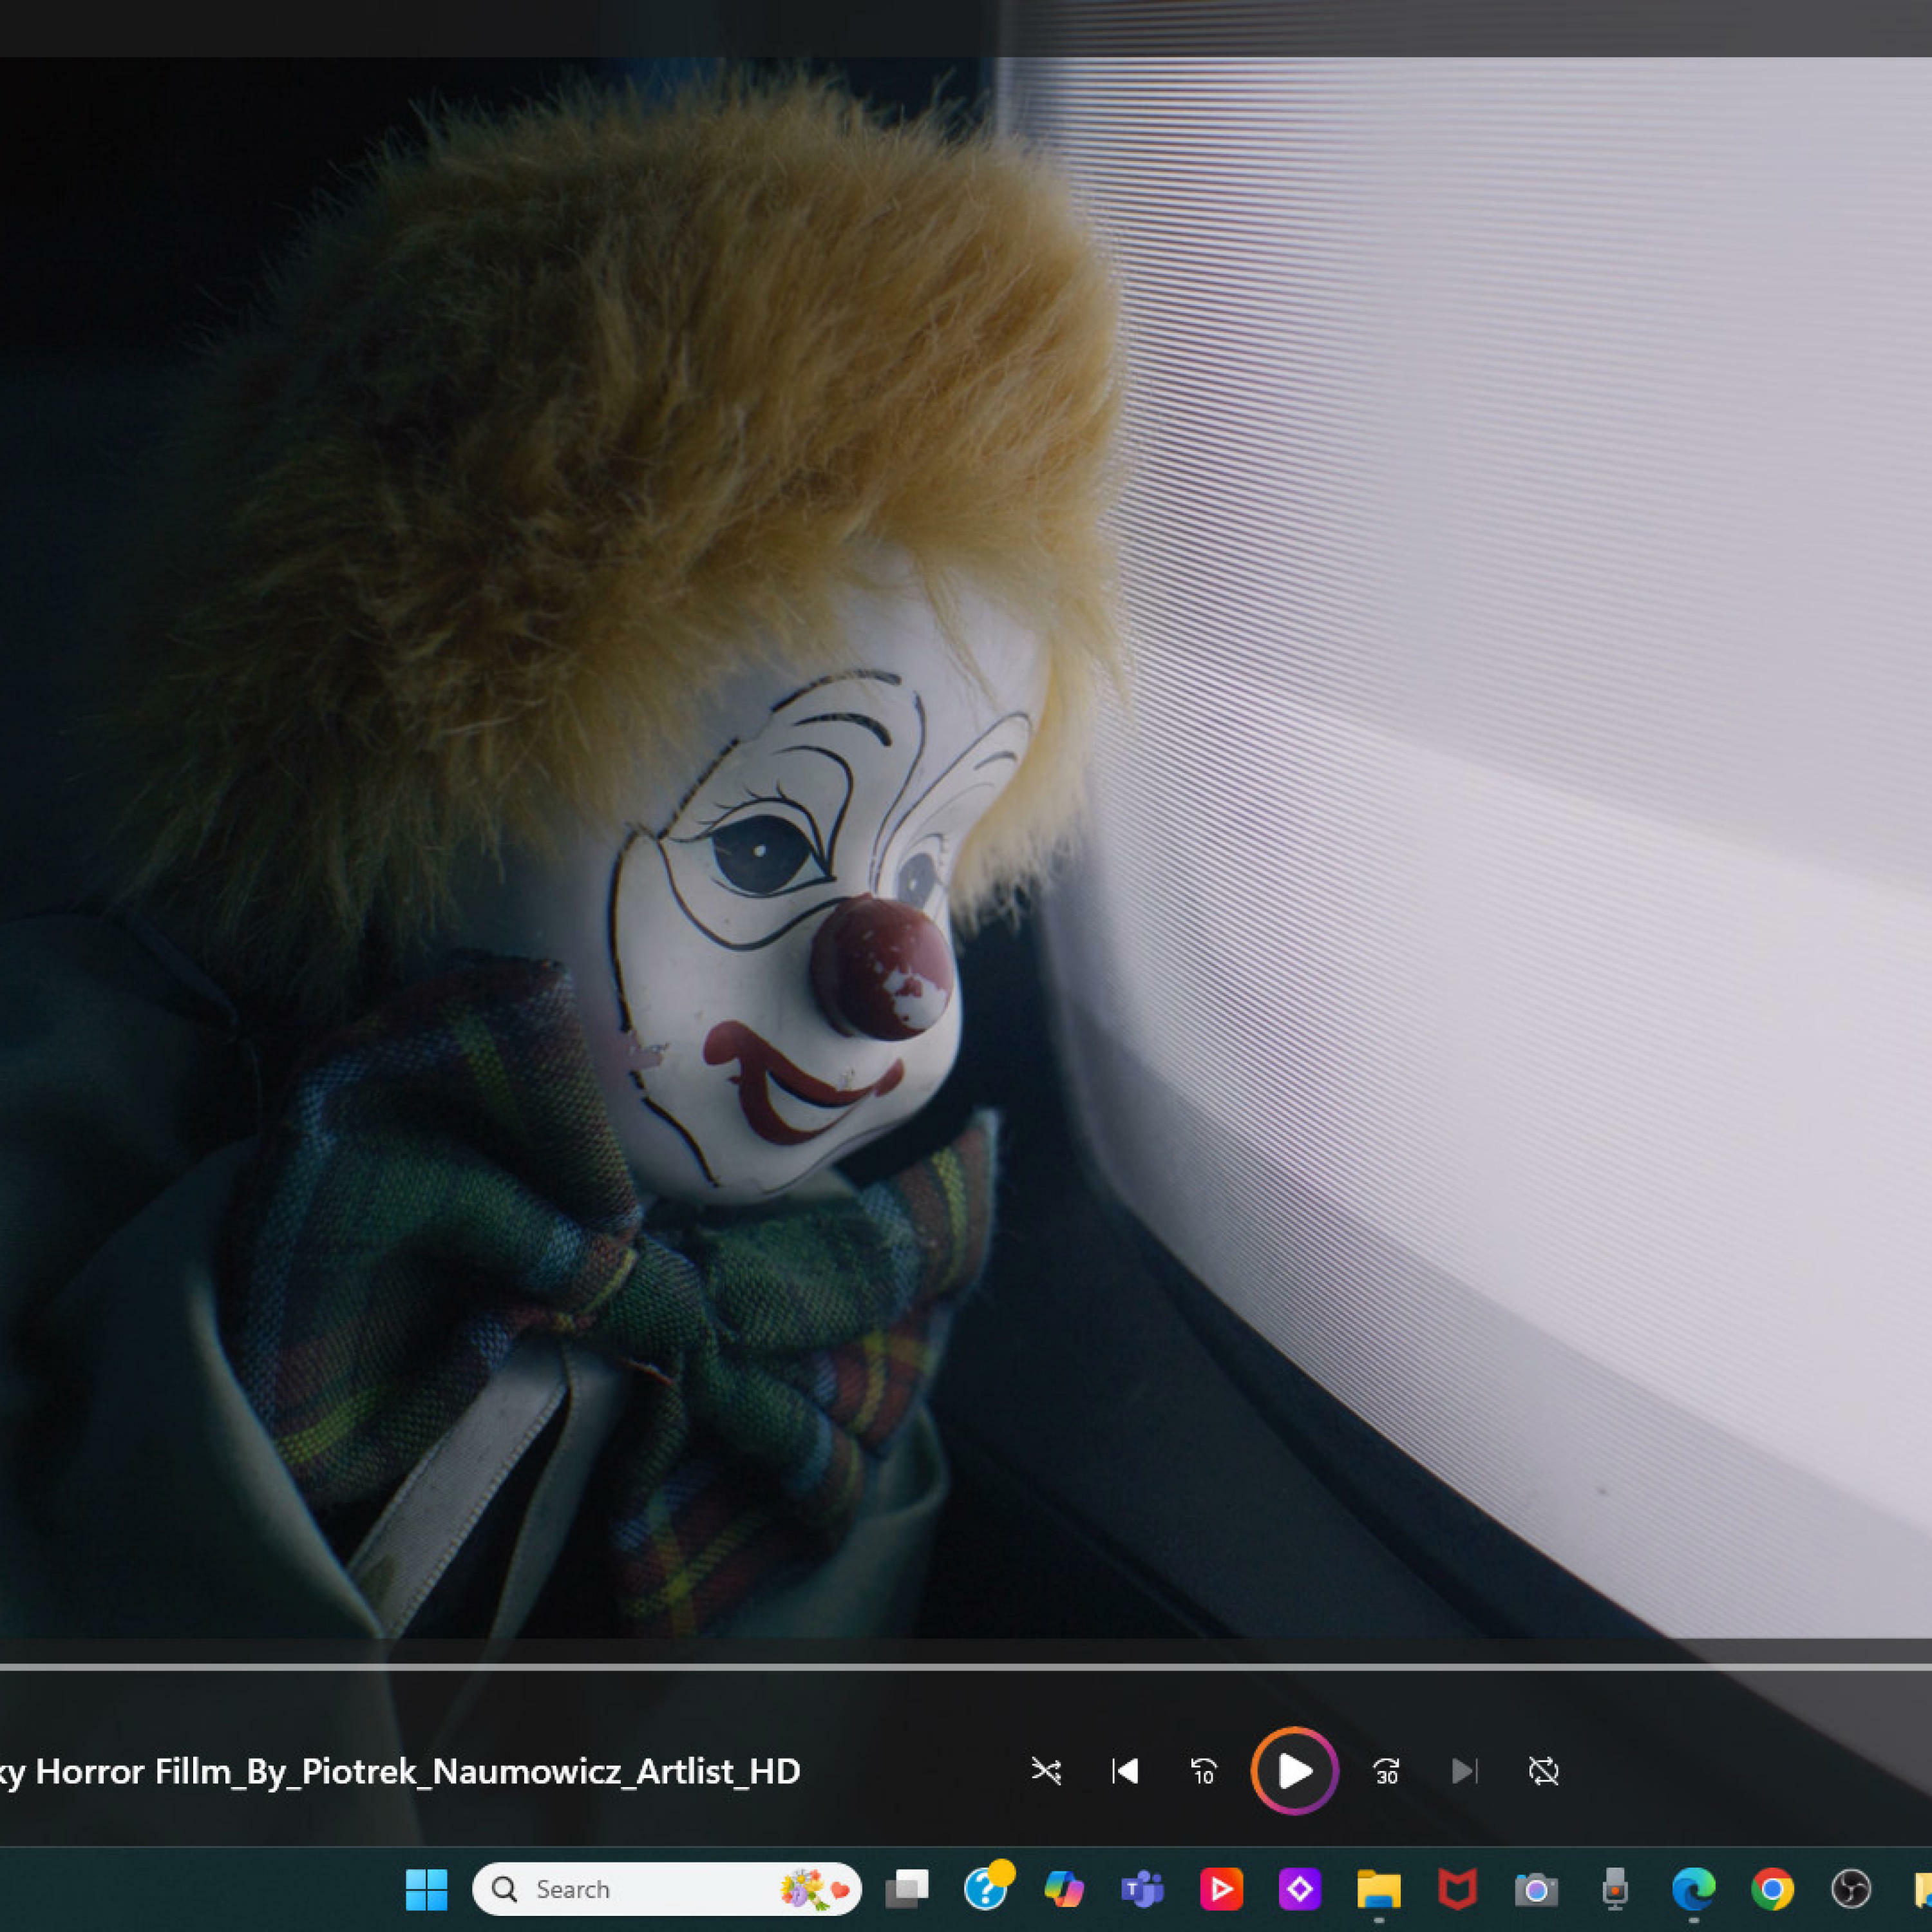Skip back 10 seconds
The image size is (1932, 1932).
coord(1204,1771)
